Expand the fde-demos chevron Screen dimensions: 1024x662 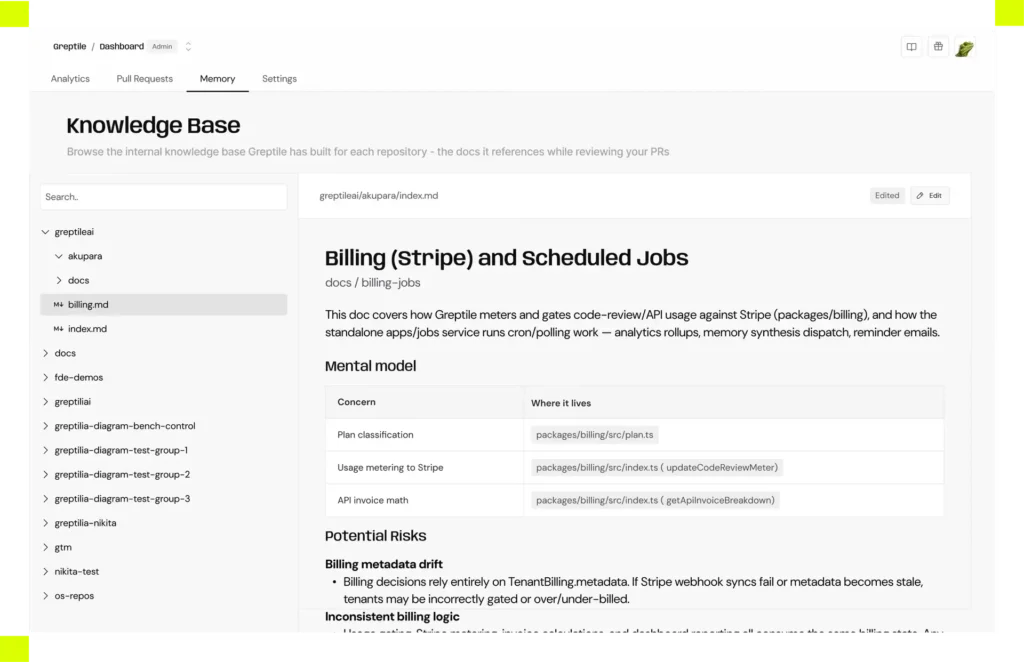coord(45,377)
